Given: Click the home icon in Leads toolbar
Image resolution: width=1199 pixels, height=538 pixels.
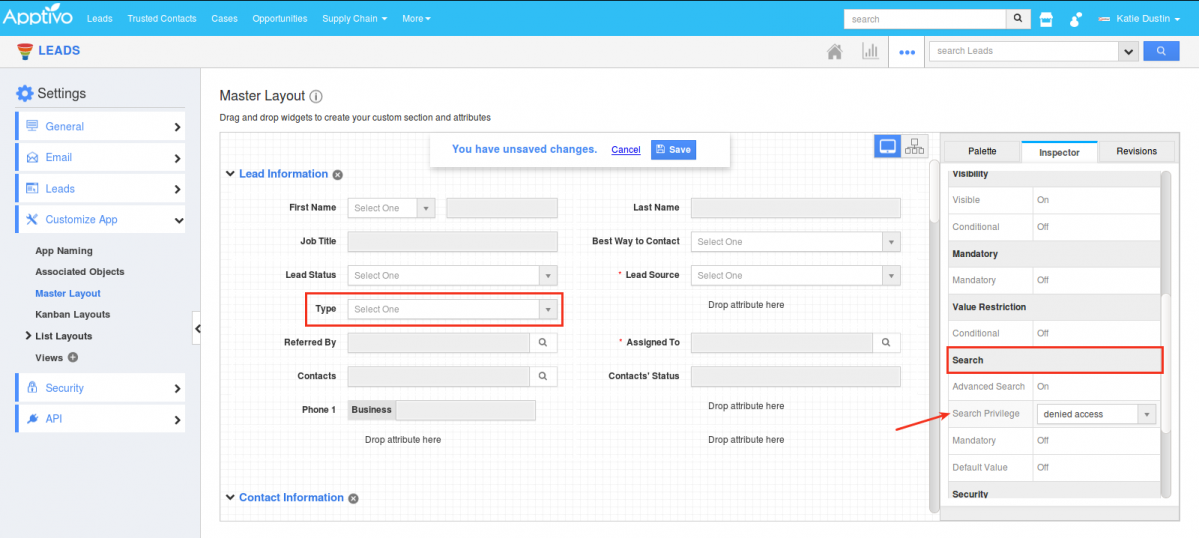Looking at the screenshot, I should click(x=834, y=52).
